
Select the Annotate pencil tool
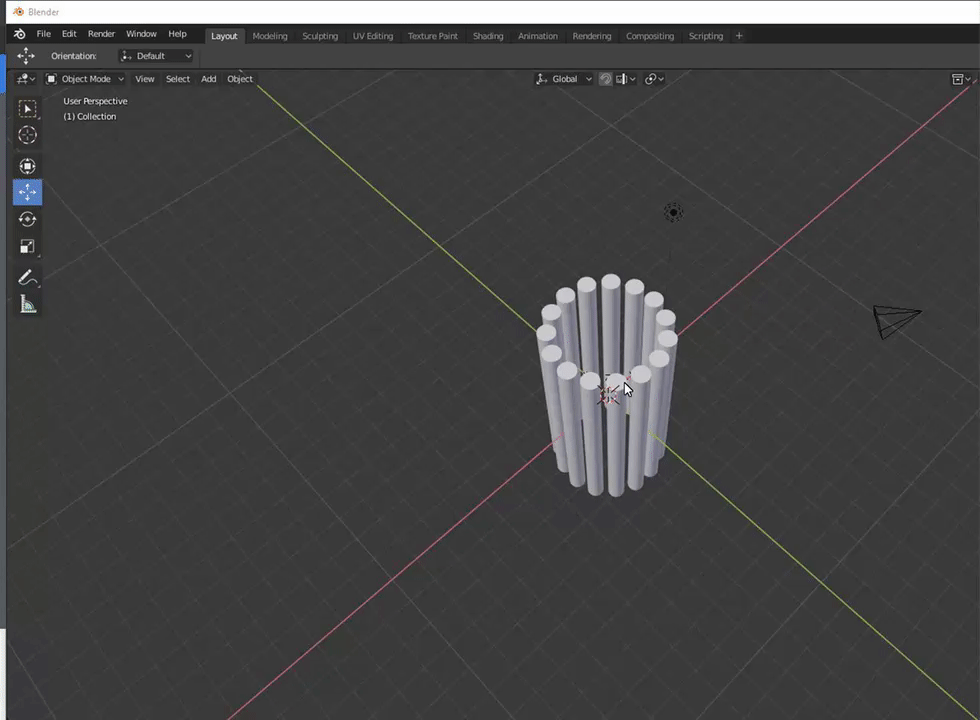tap(27, 278)
